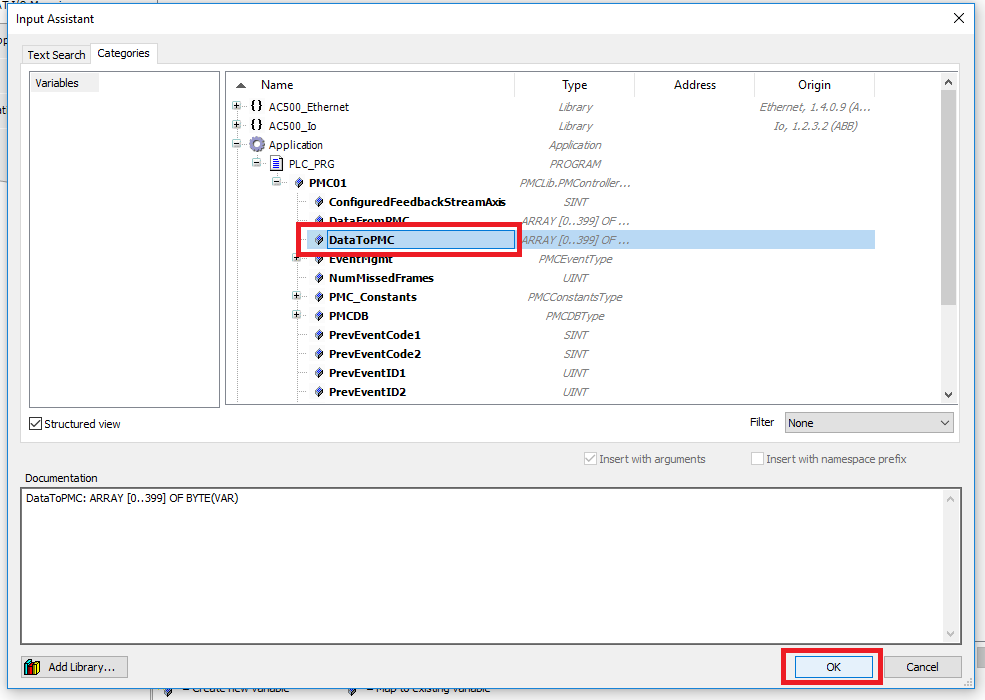
Task: Dismiss the dialog with Cancel
Action: 922,666
